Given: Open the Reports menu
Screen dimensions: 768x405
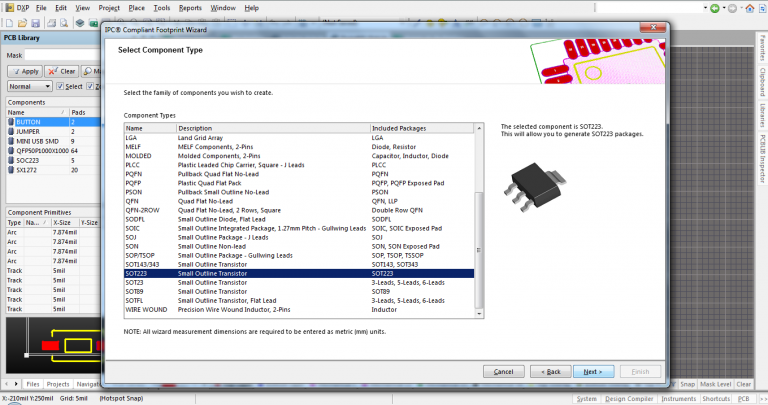Looking at the screenshot, I should (190, 8).
